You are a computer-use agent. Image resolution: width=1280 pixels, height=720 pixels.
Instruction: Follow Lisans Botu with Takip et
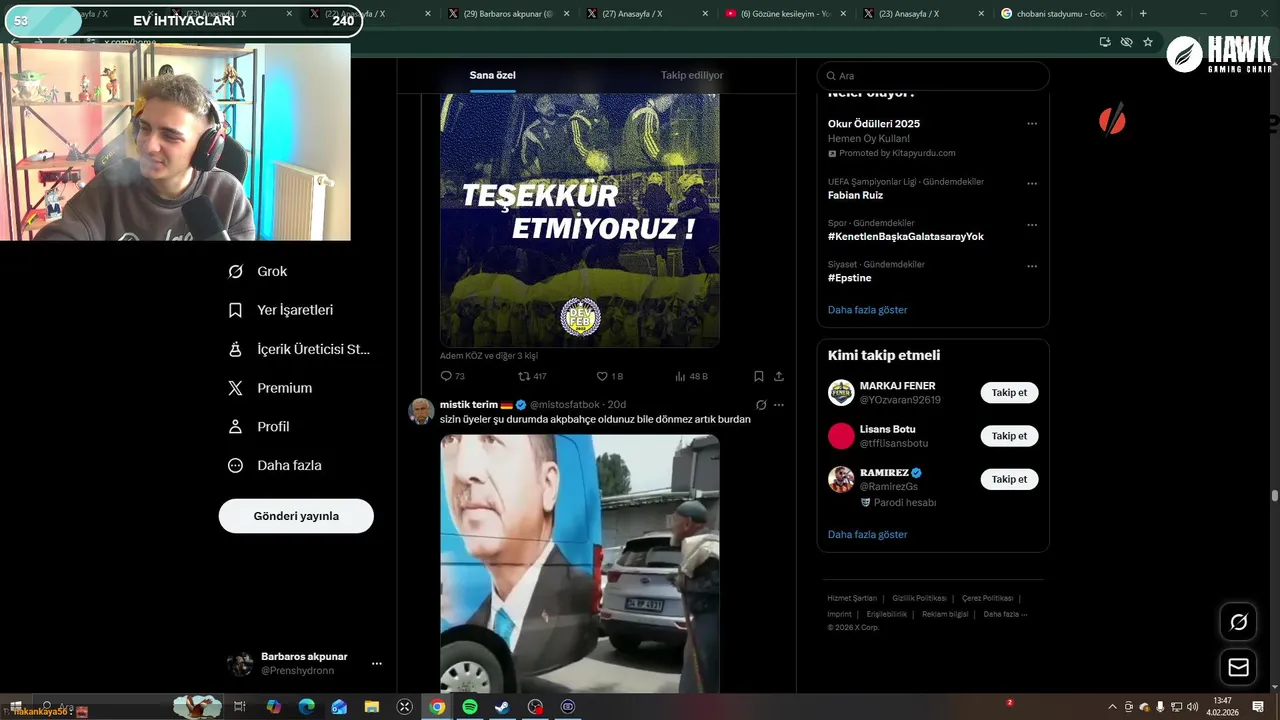(1009, 436)
